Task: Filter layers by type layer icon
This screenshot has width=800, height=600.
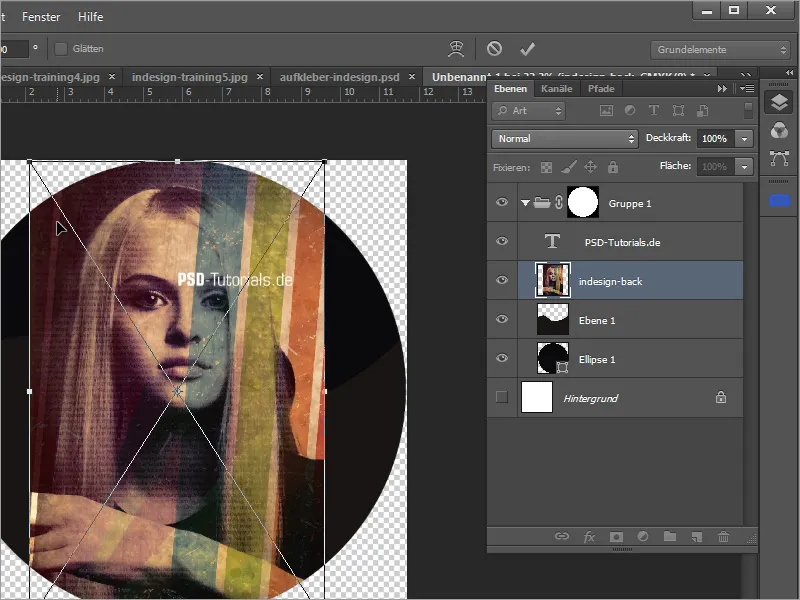Action: [654, 111]
